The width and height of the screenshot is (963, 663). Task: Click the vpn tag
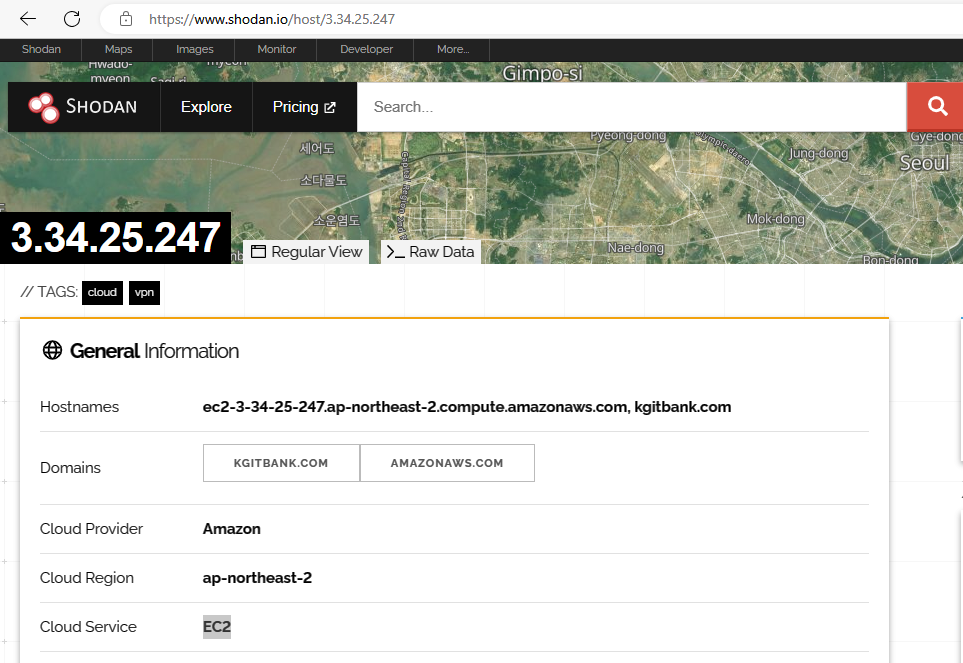pos(144,292)
